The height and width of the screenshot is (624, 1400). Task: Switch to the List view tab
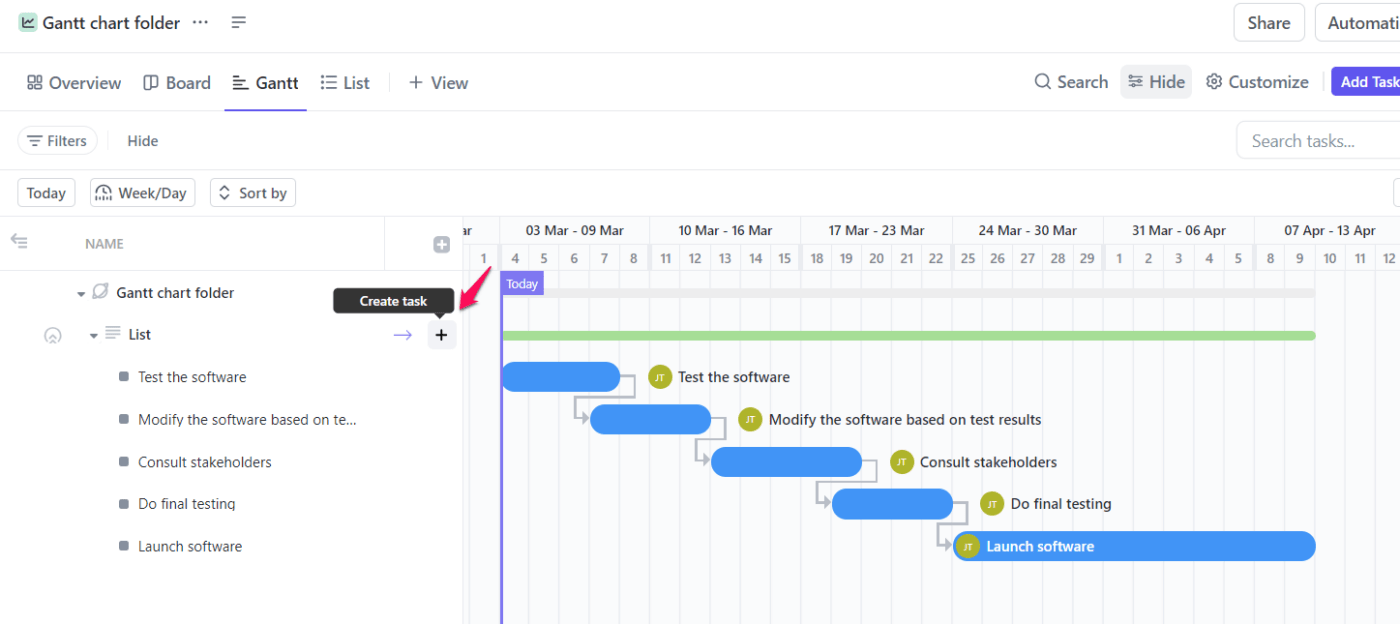click(x=345, y=83)
